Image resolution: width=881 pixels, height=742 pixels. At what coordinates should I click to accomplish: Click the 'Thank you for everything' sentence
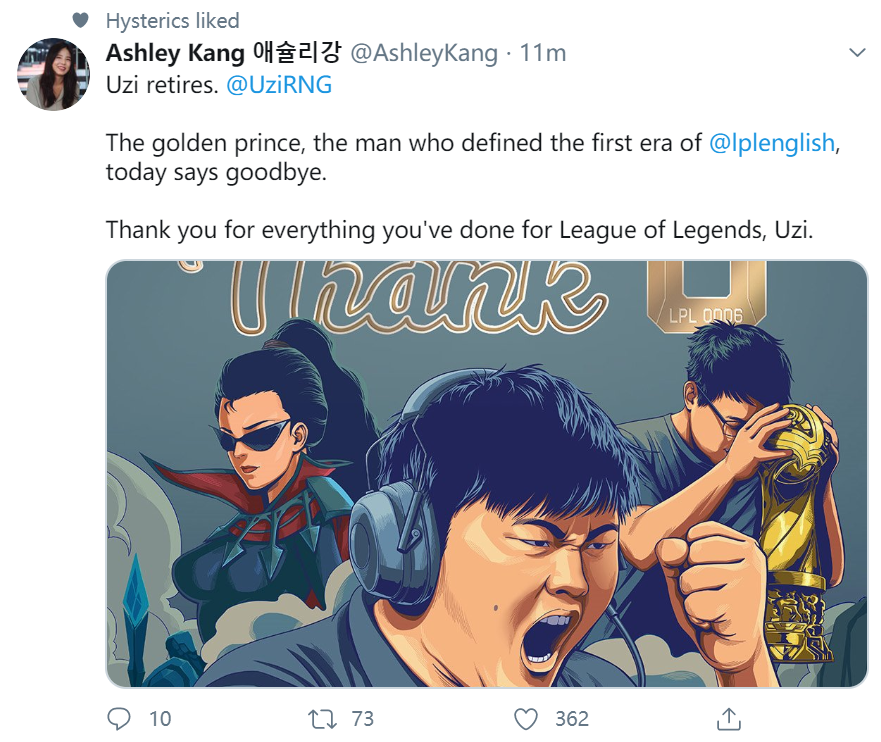click(x=460, y=230)
